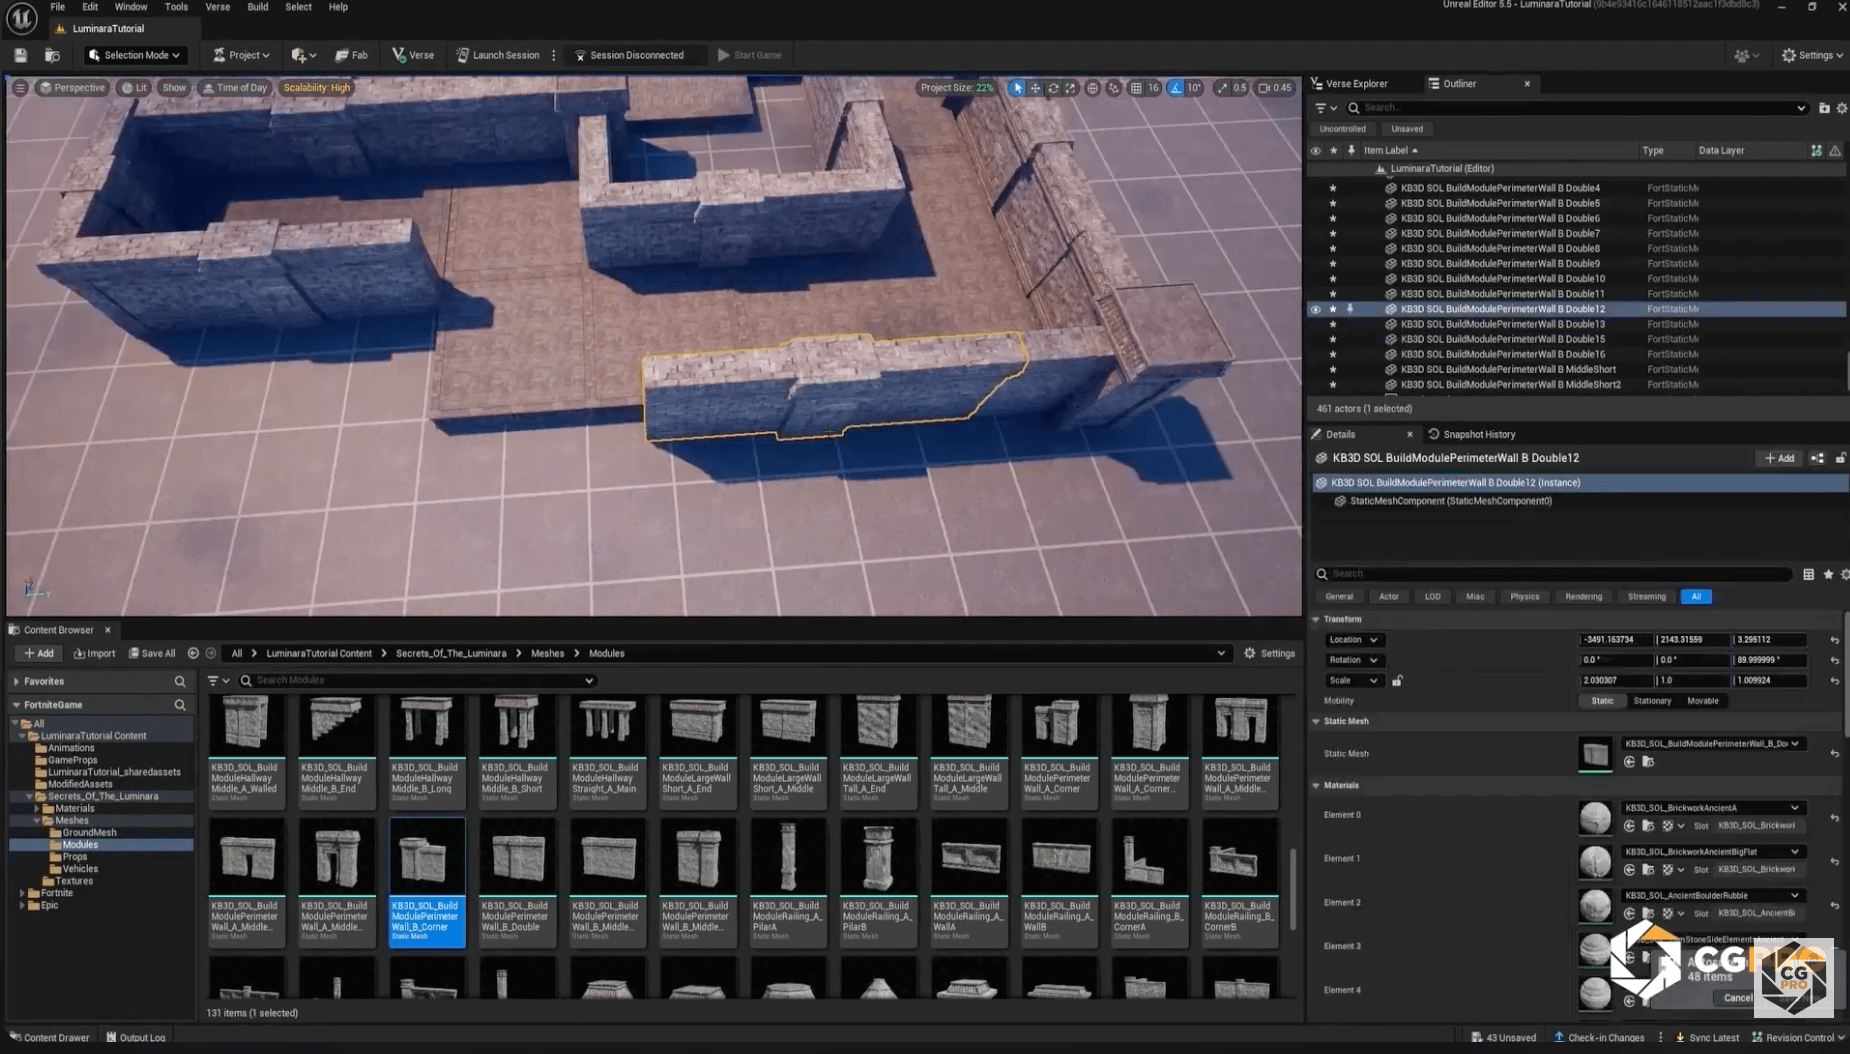Toggle scale snapping icon in viewport
1850x1054 pixels.
pos(1222,88)
